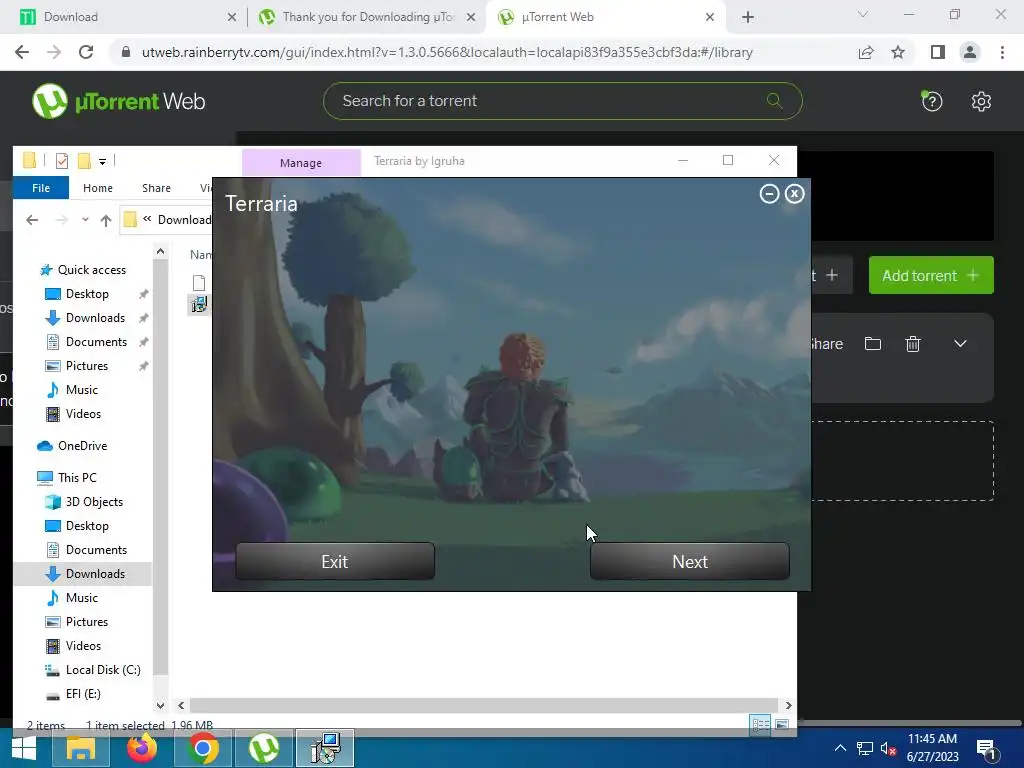Click the horizontal scrollbar in File Explorer

(x=483, y=705)
